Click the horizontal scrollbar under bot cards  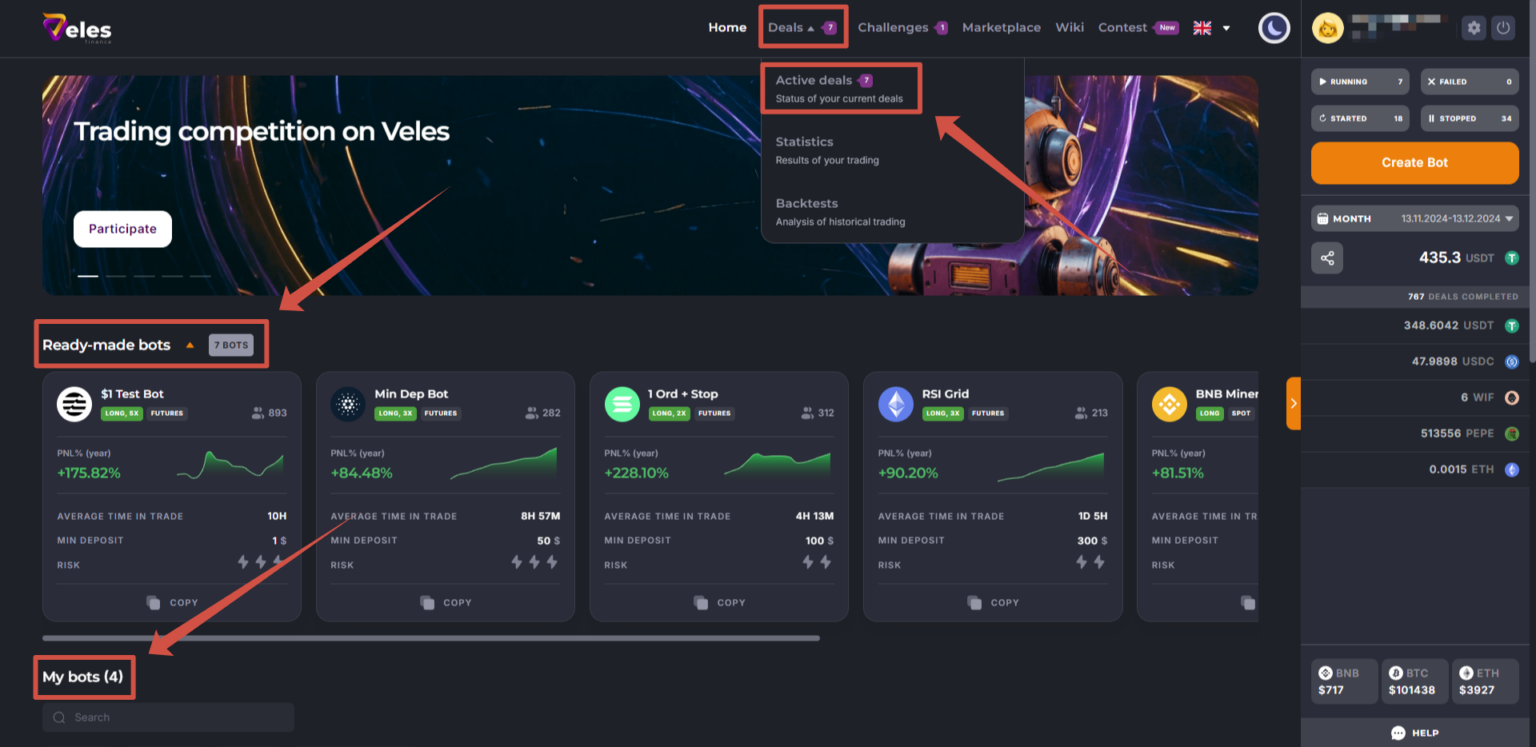430,638
